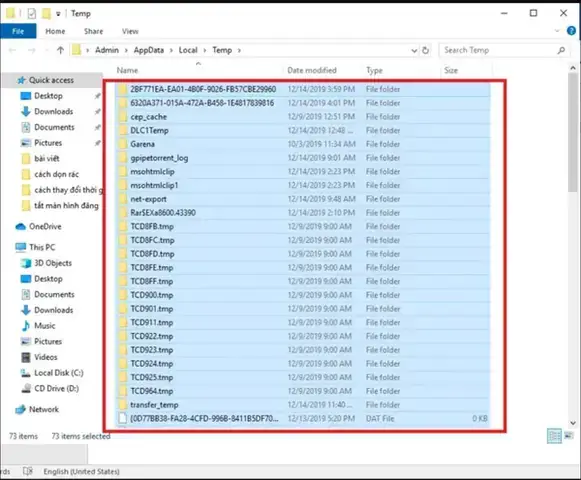Click the Refresh icon in address bar
Screen dimensions: 581x480
coord(425,50)
